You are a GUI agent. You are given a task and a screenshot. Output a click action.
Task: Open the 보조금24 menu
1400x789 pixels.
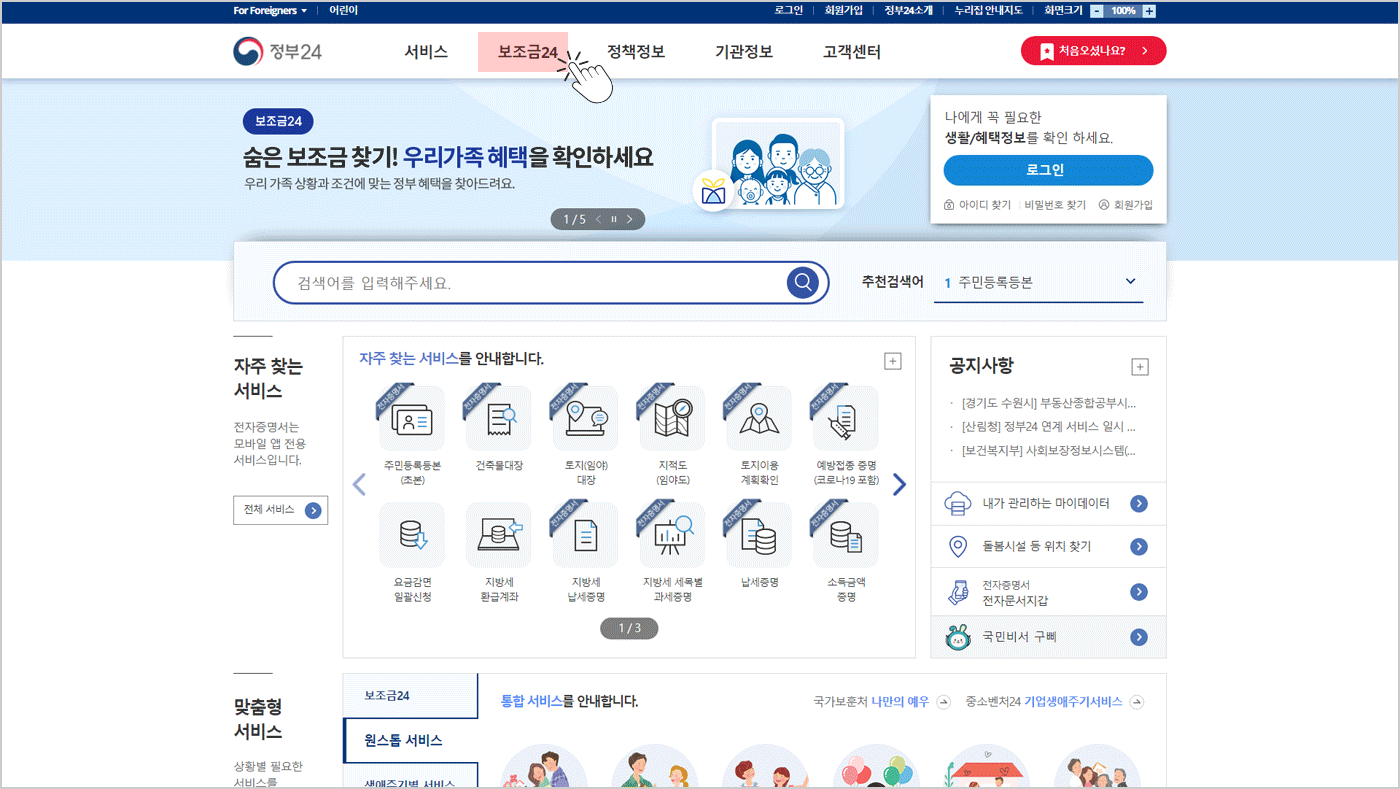[527, 52]
